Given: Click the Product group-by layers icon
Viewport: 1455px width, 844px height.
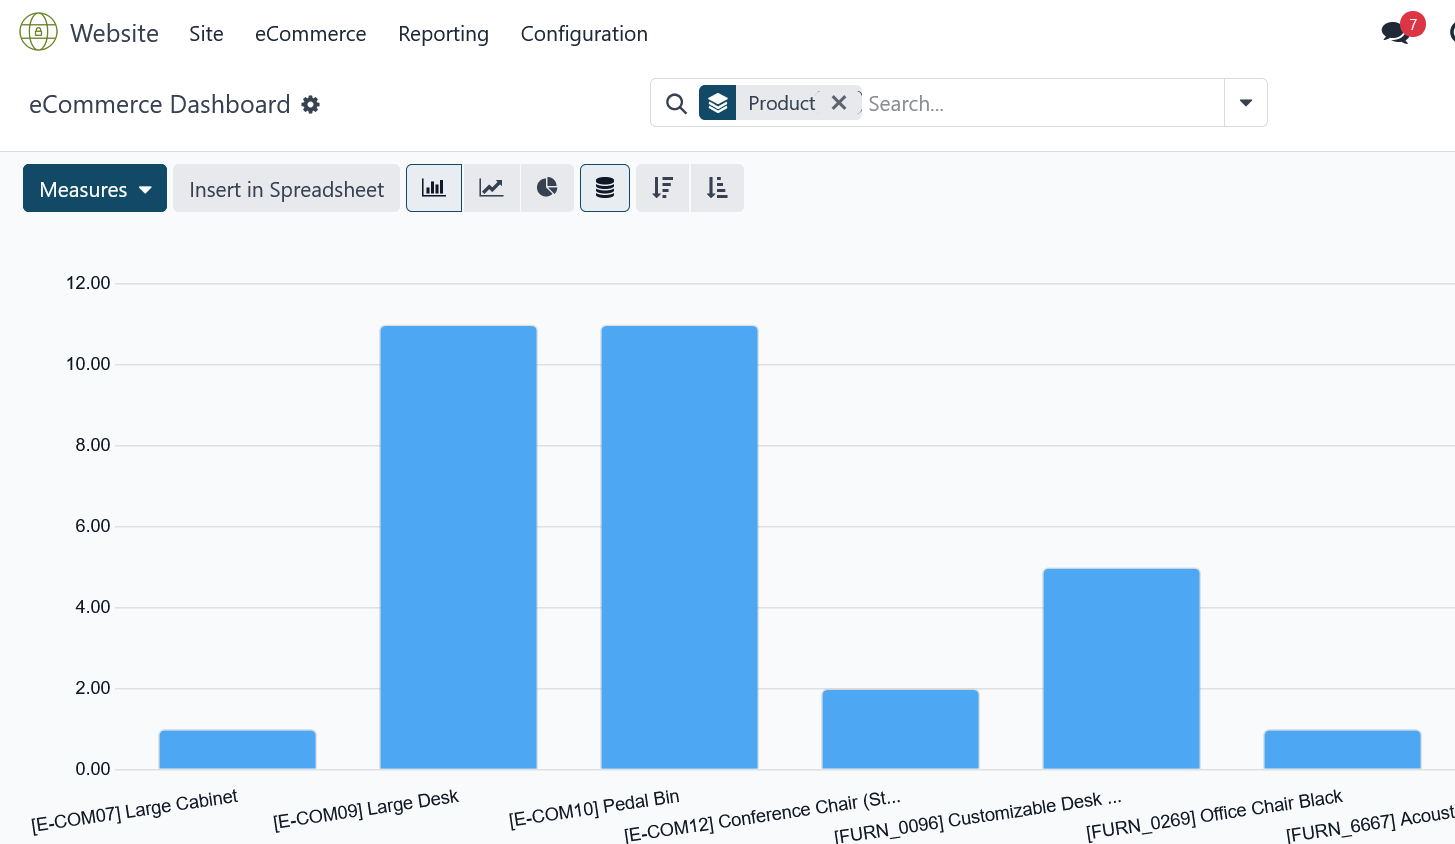Looking at the screenshot, I should click(x=718, y=103).
